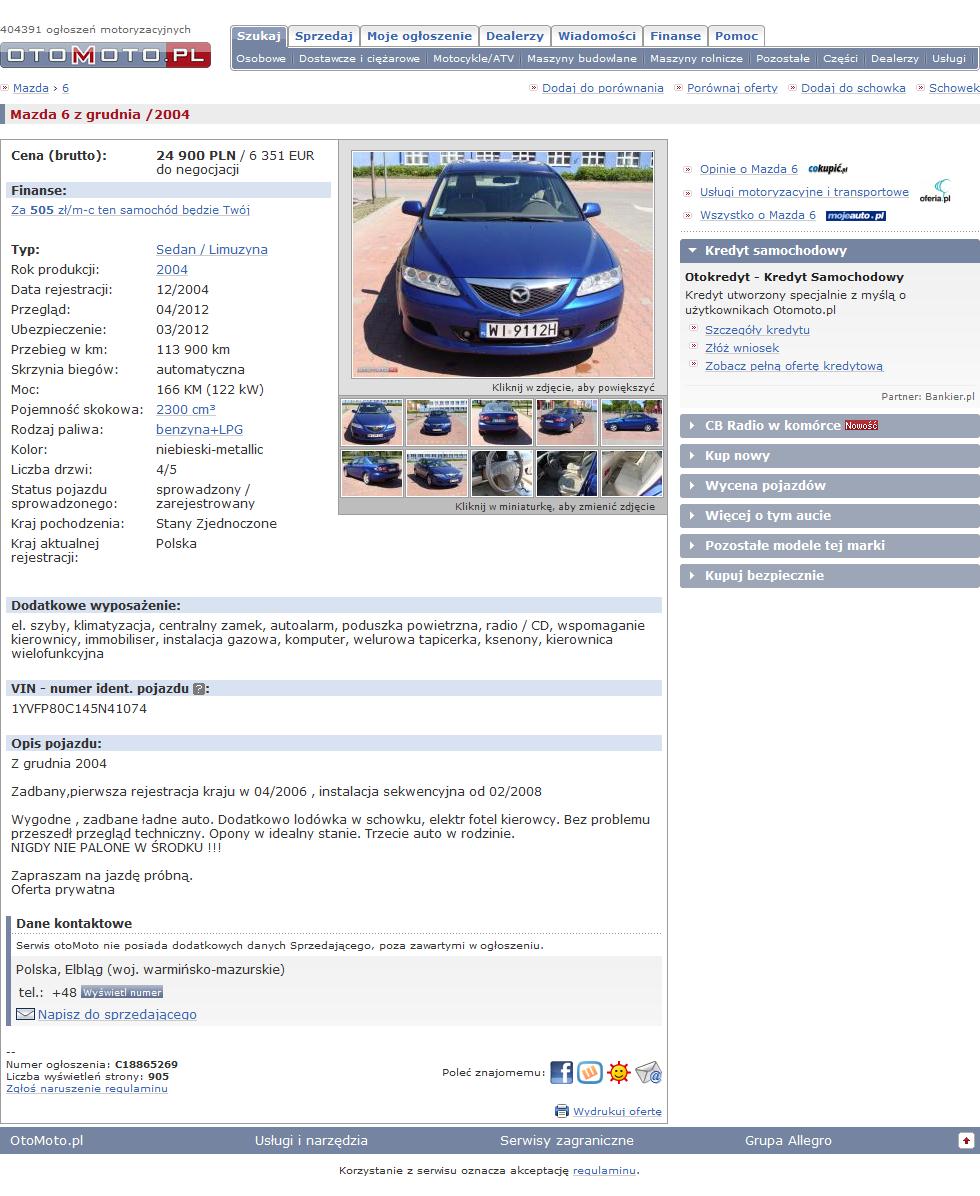Click the price 24 900 PLN

[196, 156]
